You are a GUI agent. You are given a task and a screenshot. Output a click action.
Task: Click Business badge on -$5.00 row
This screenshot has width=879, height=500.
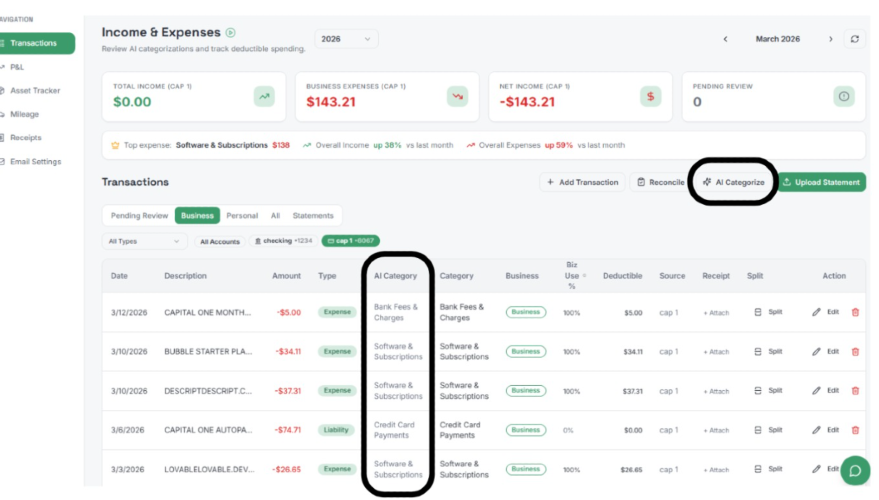click(526, 312)
